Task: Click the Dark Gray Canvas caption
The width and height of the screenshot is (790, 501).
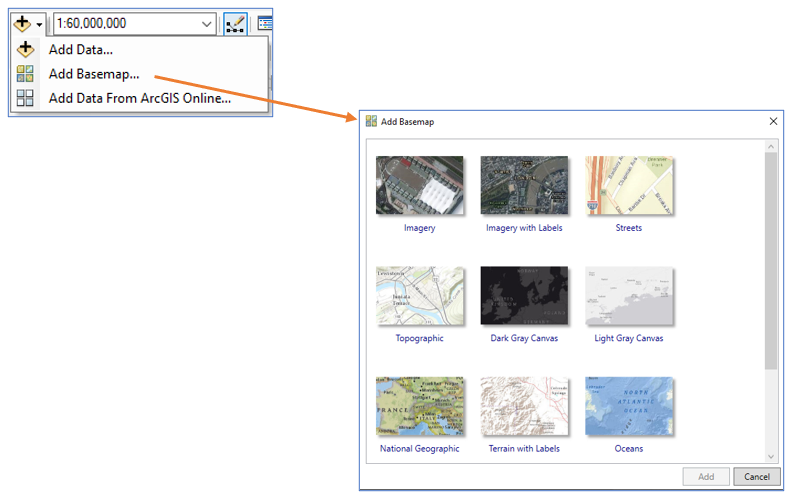Action: [524, 338]
